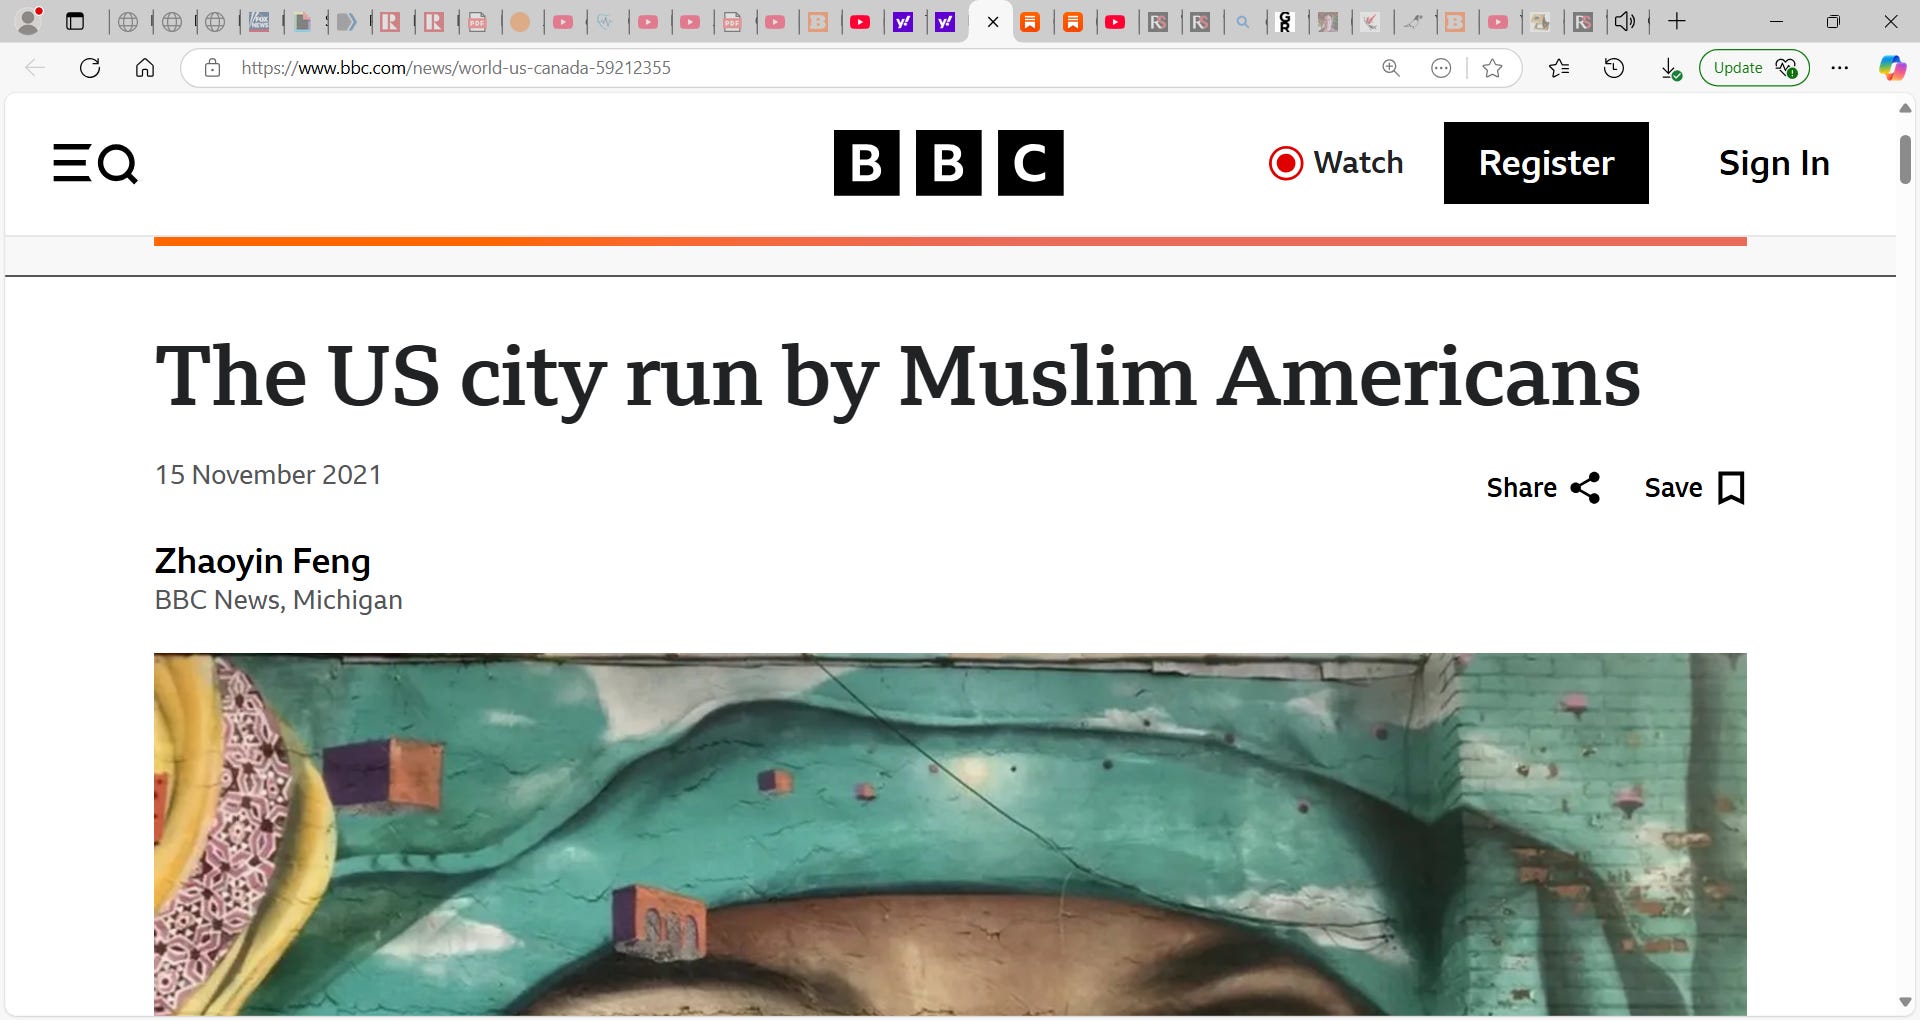Click the round three-dot address bar icon

pos(1441,68)
